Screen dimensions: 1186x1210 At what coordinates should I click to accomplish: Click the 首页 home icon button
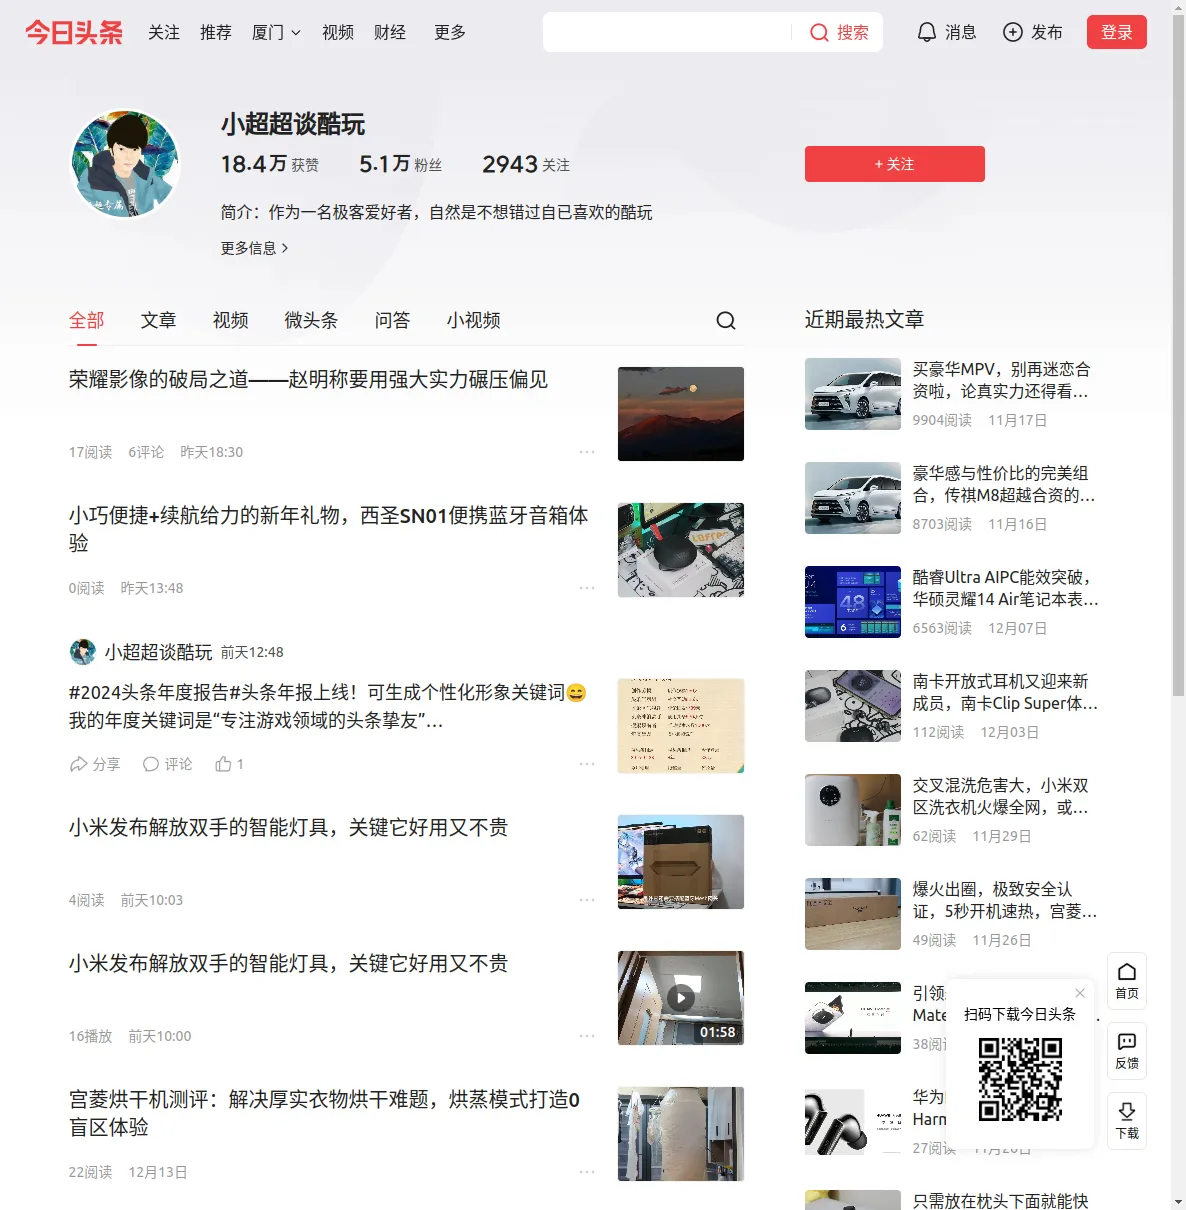click(1127, 980)
